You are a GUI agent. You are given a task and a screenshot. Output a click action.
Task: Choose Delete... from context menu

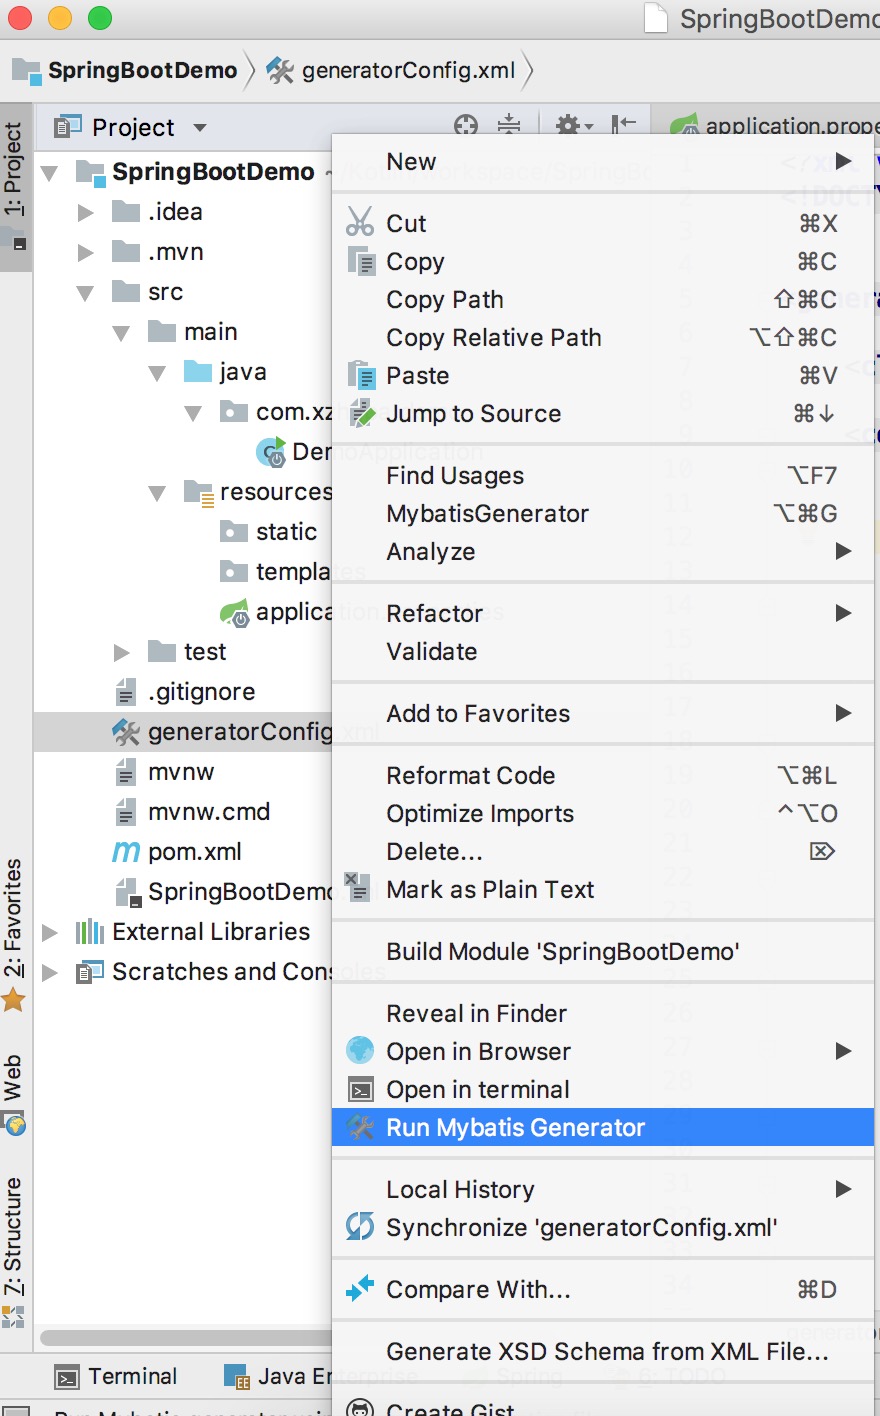(603, 851)
